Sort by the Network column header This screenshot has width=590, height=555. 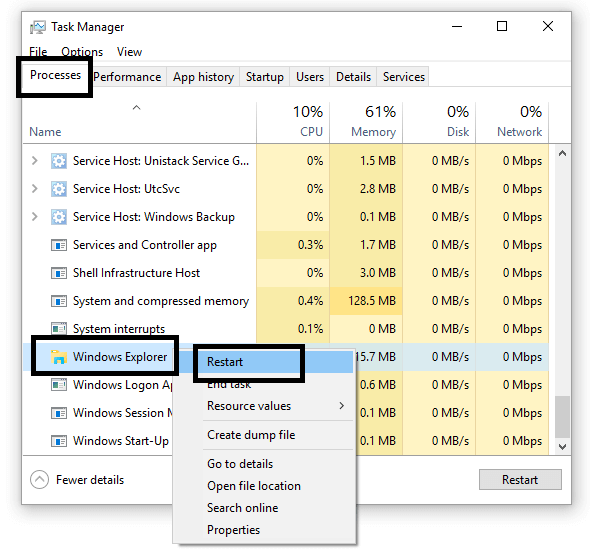tap(512, 122)
